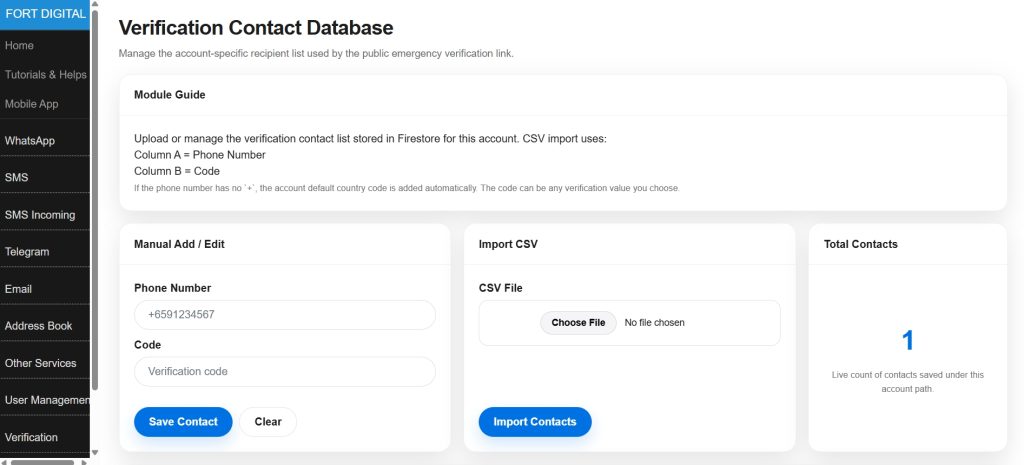Expand Other Services in the sidebar
The height and width of the screenshot is (465, 1024).
point(40,363)
